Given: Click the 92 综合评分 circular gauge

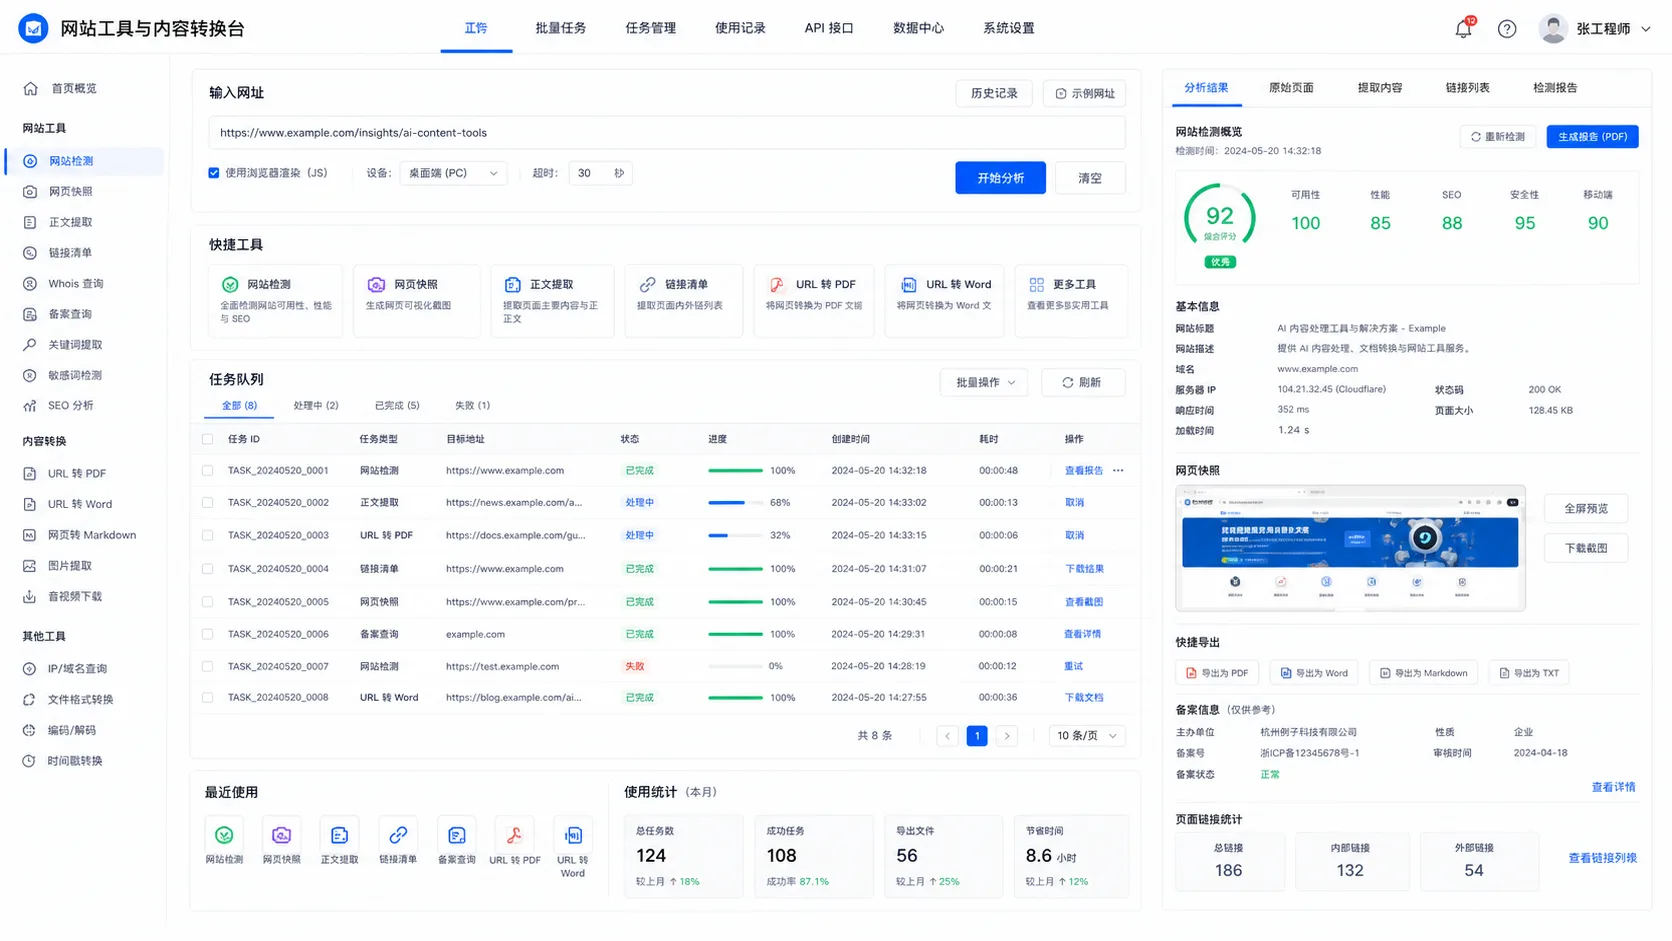Looking at the screenshot, I should 1220,218.
